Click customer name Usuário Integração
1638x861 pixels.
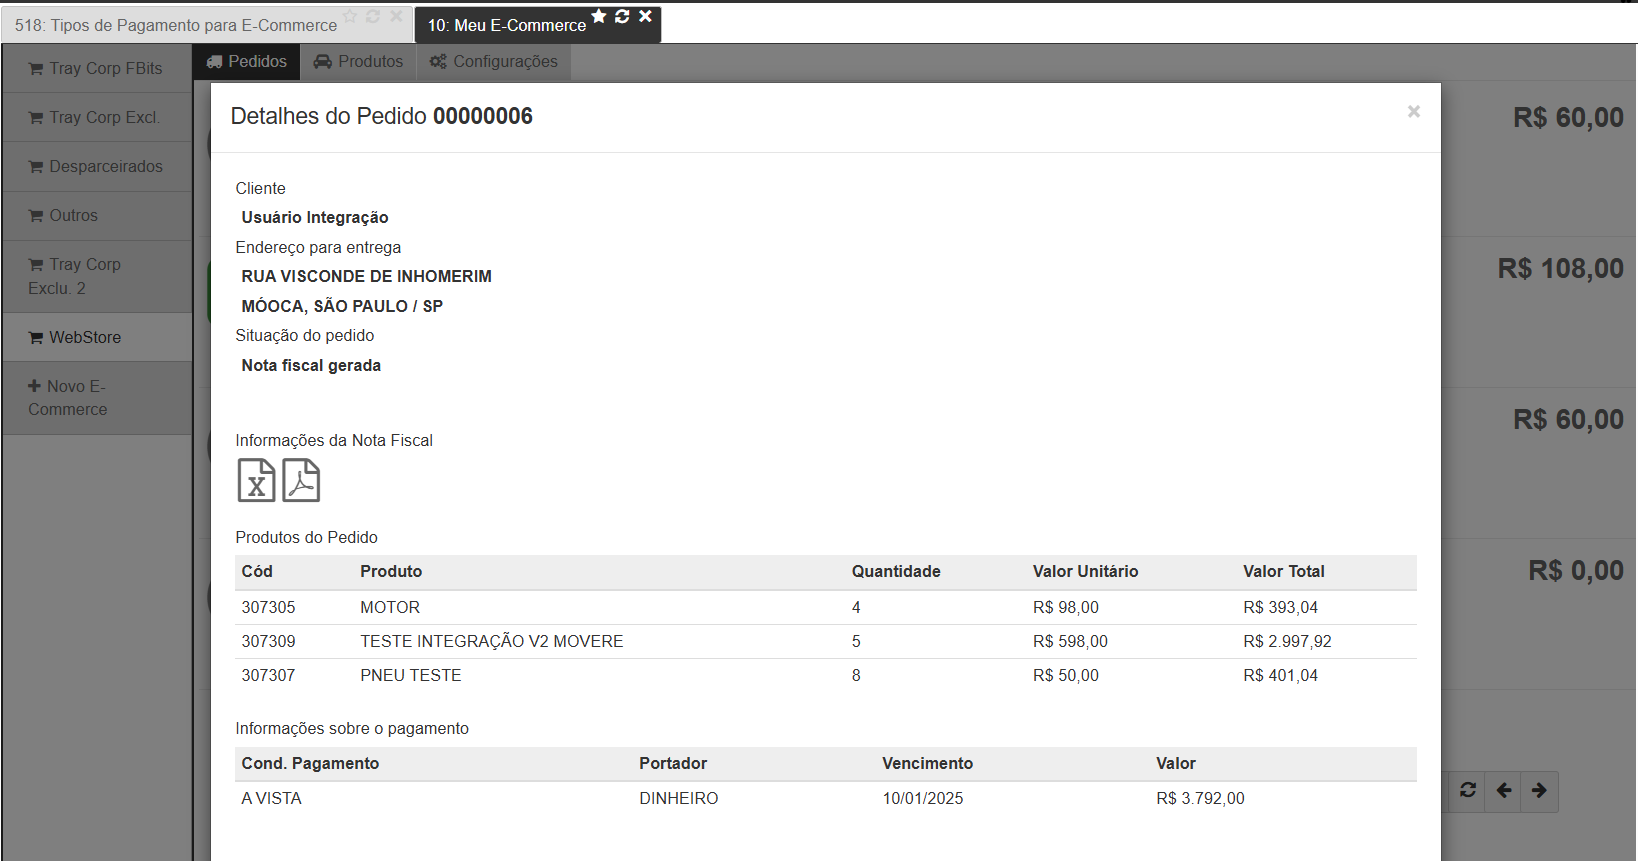[315, 217]
